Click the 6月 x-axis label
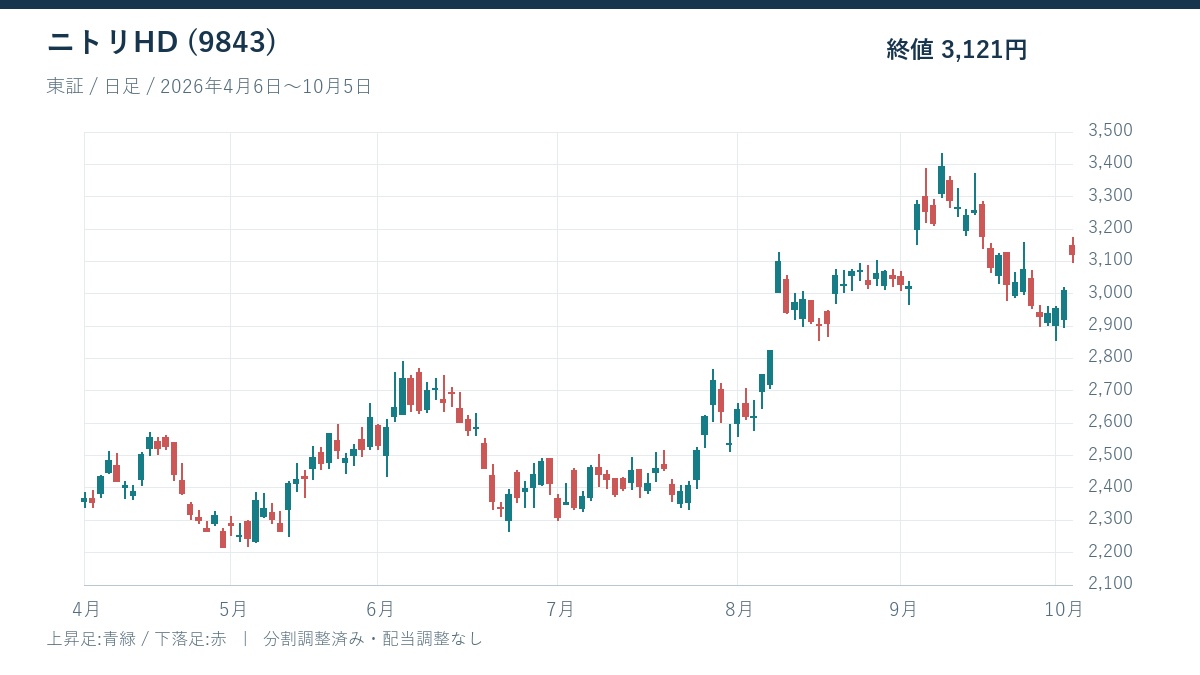1200x675 pixels. [379, 608]
